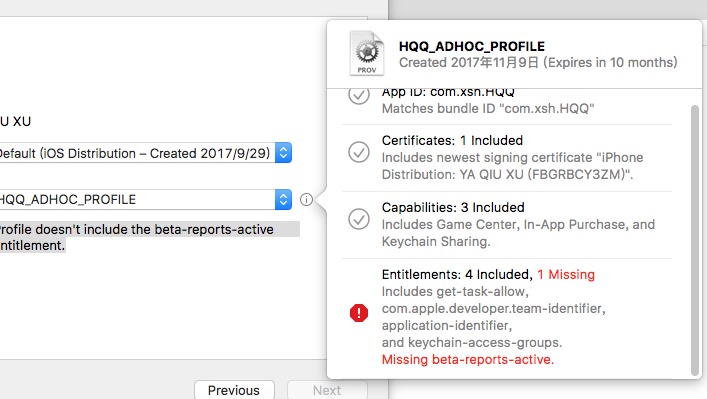Click the Previous button
The height and width of the screenshot is (399, 707).
pos(234,390)
